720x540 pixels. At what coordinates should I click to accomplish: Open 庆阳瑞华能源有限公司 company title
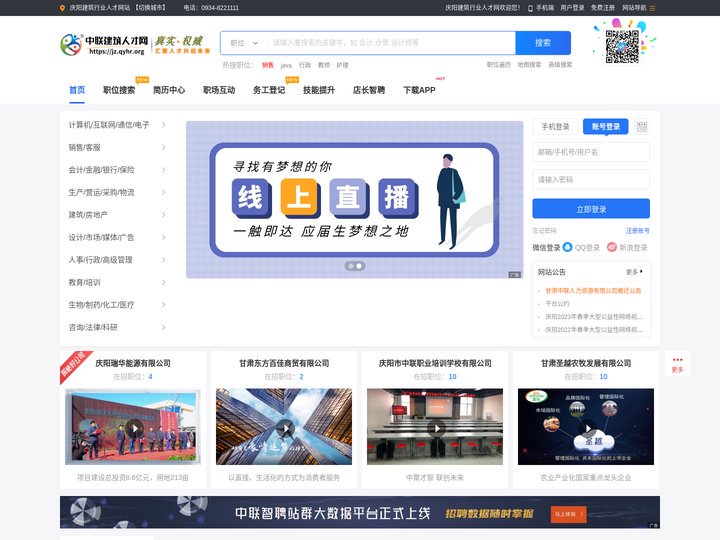click(133, 363)
